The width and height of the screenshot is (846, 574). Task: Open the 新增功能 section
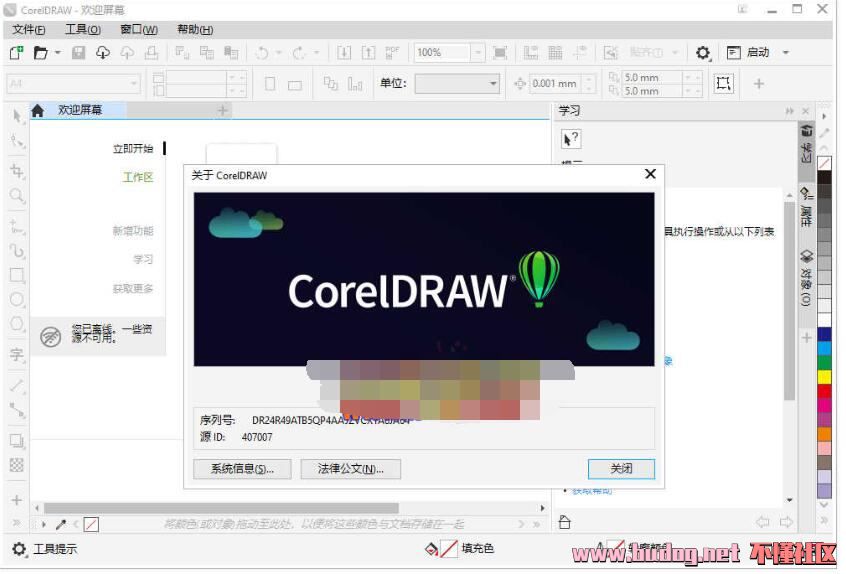tap(133, 231)
